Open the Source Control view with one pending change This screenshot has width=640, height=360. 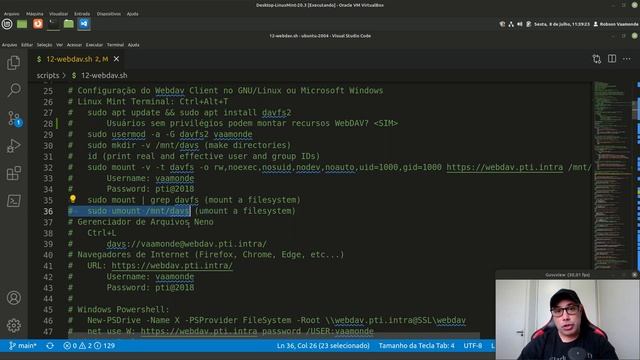[x=13, y=118]
